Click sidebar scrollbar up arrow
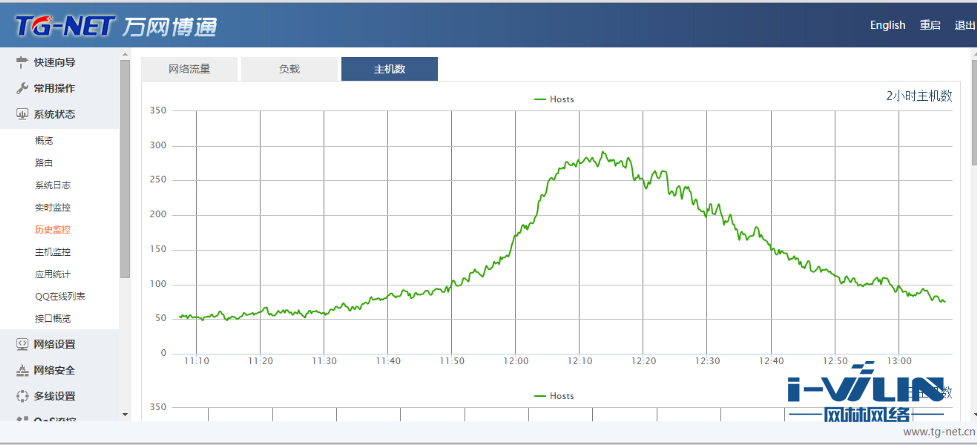The height and width of the screenshot is (445, 977). tap(125, 54)
